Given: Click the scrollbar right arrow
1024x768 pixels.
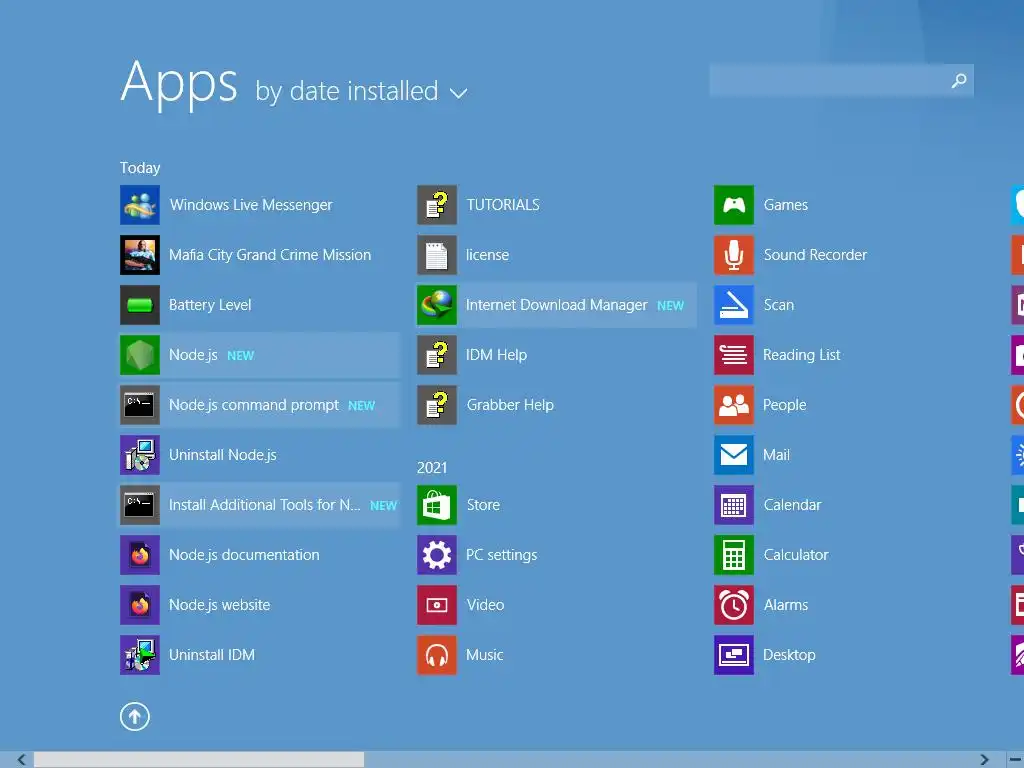Looking at the screenshot, I should [x=985, y=760].
